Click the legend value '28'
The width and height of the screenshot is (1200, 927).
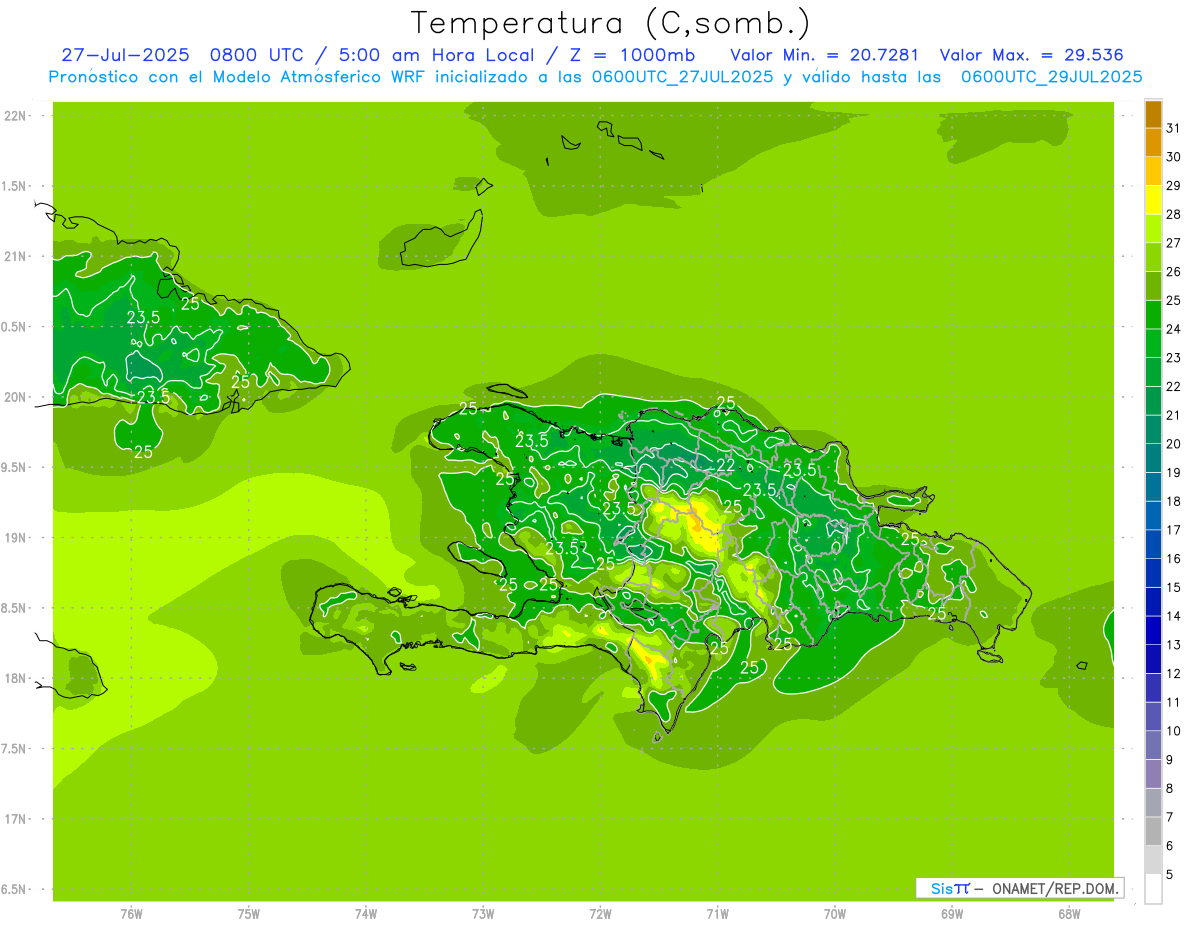coord(1173,214)
